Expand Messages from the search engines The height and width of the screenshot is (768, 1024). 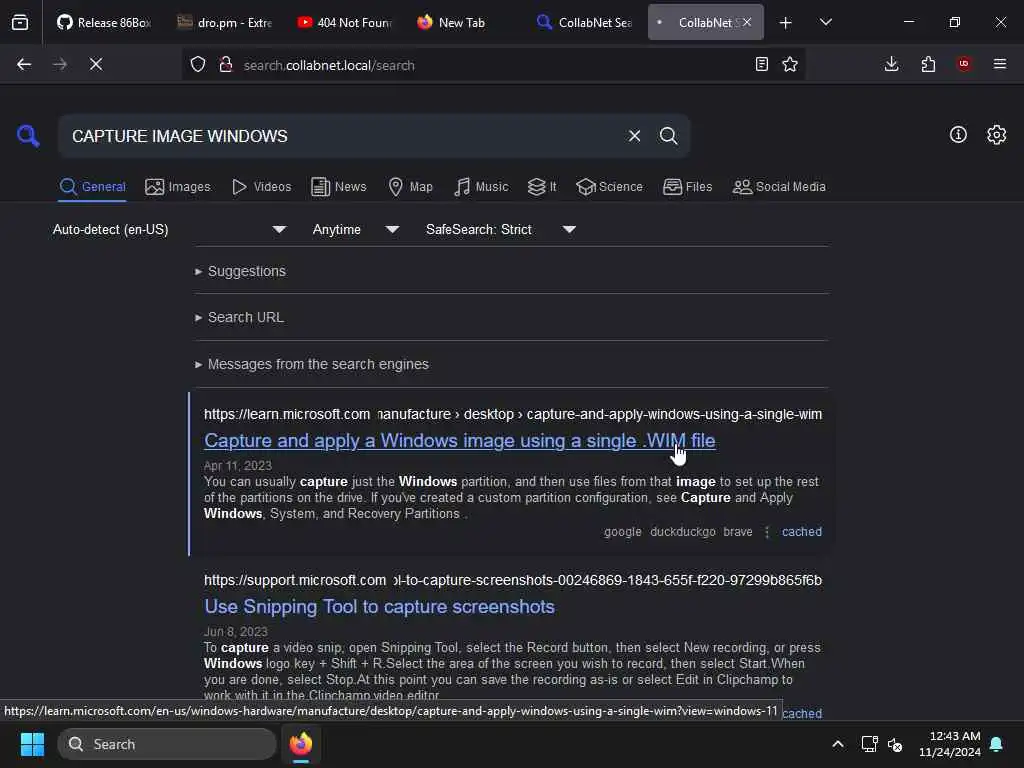click(312, 364)
